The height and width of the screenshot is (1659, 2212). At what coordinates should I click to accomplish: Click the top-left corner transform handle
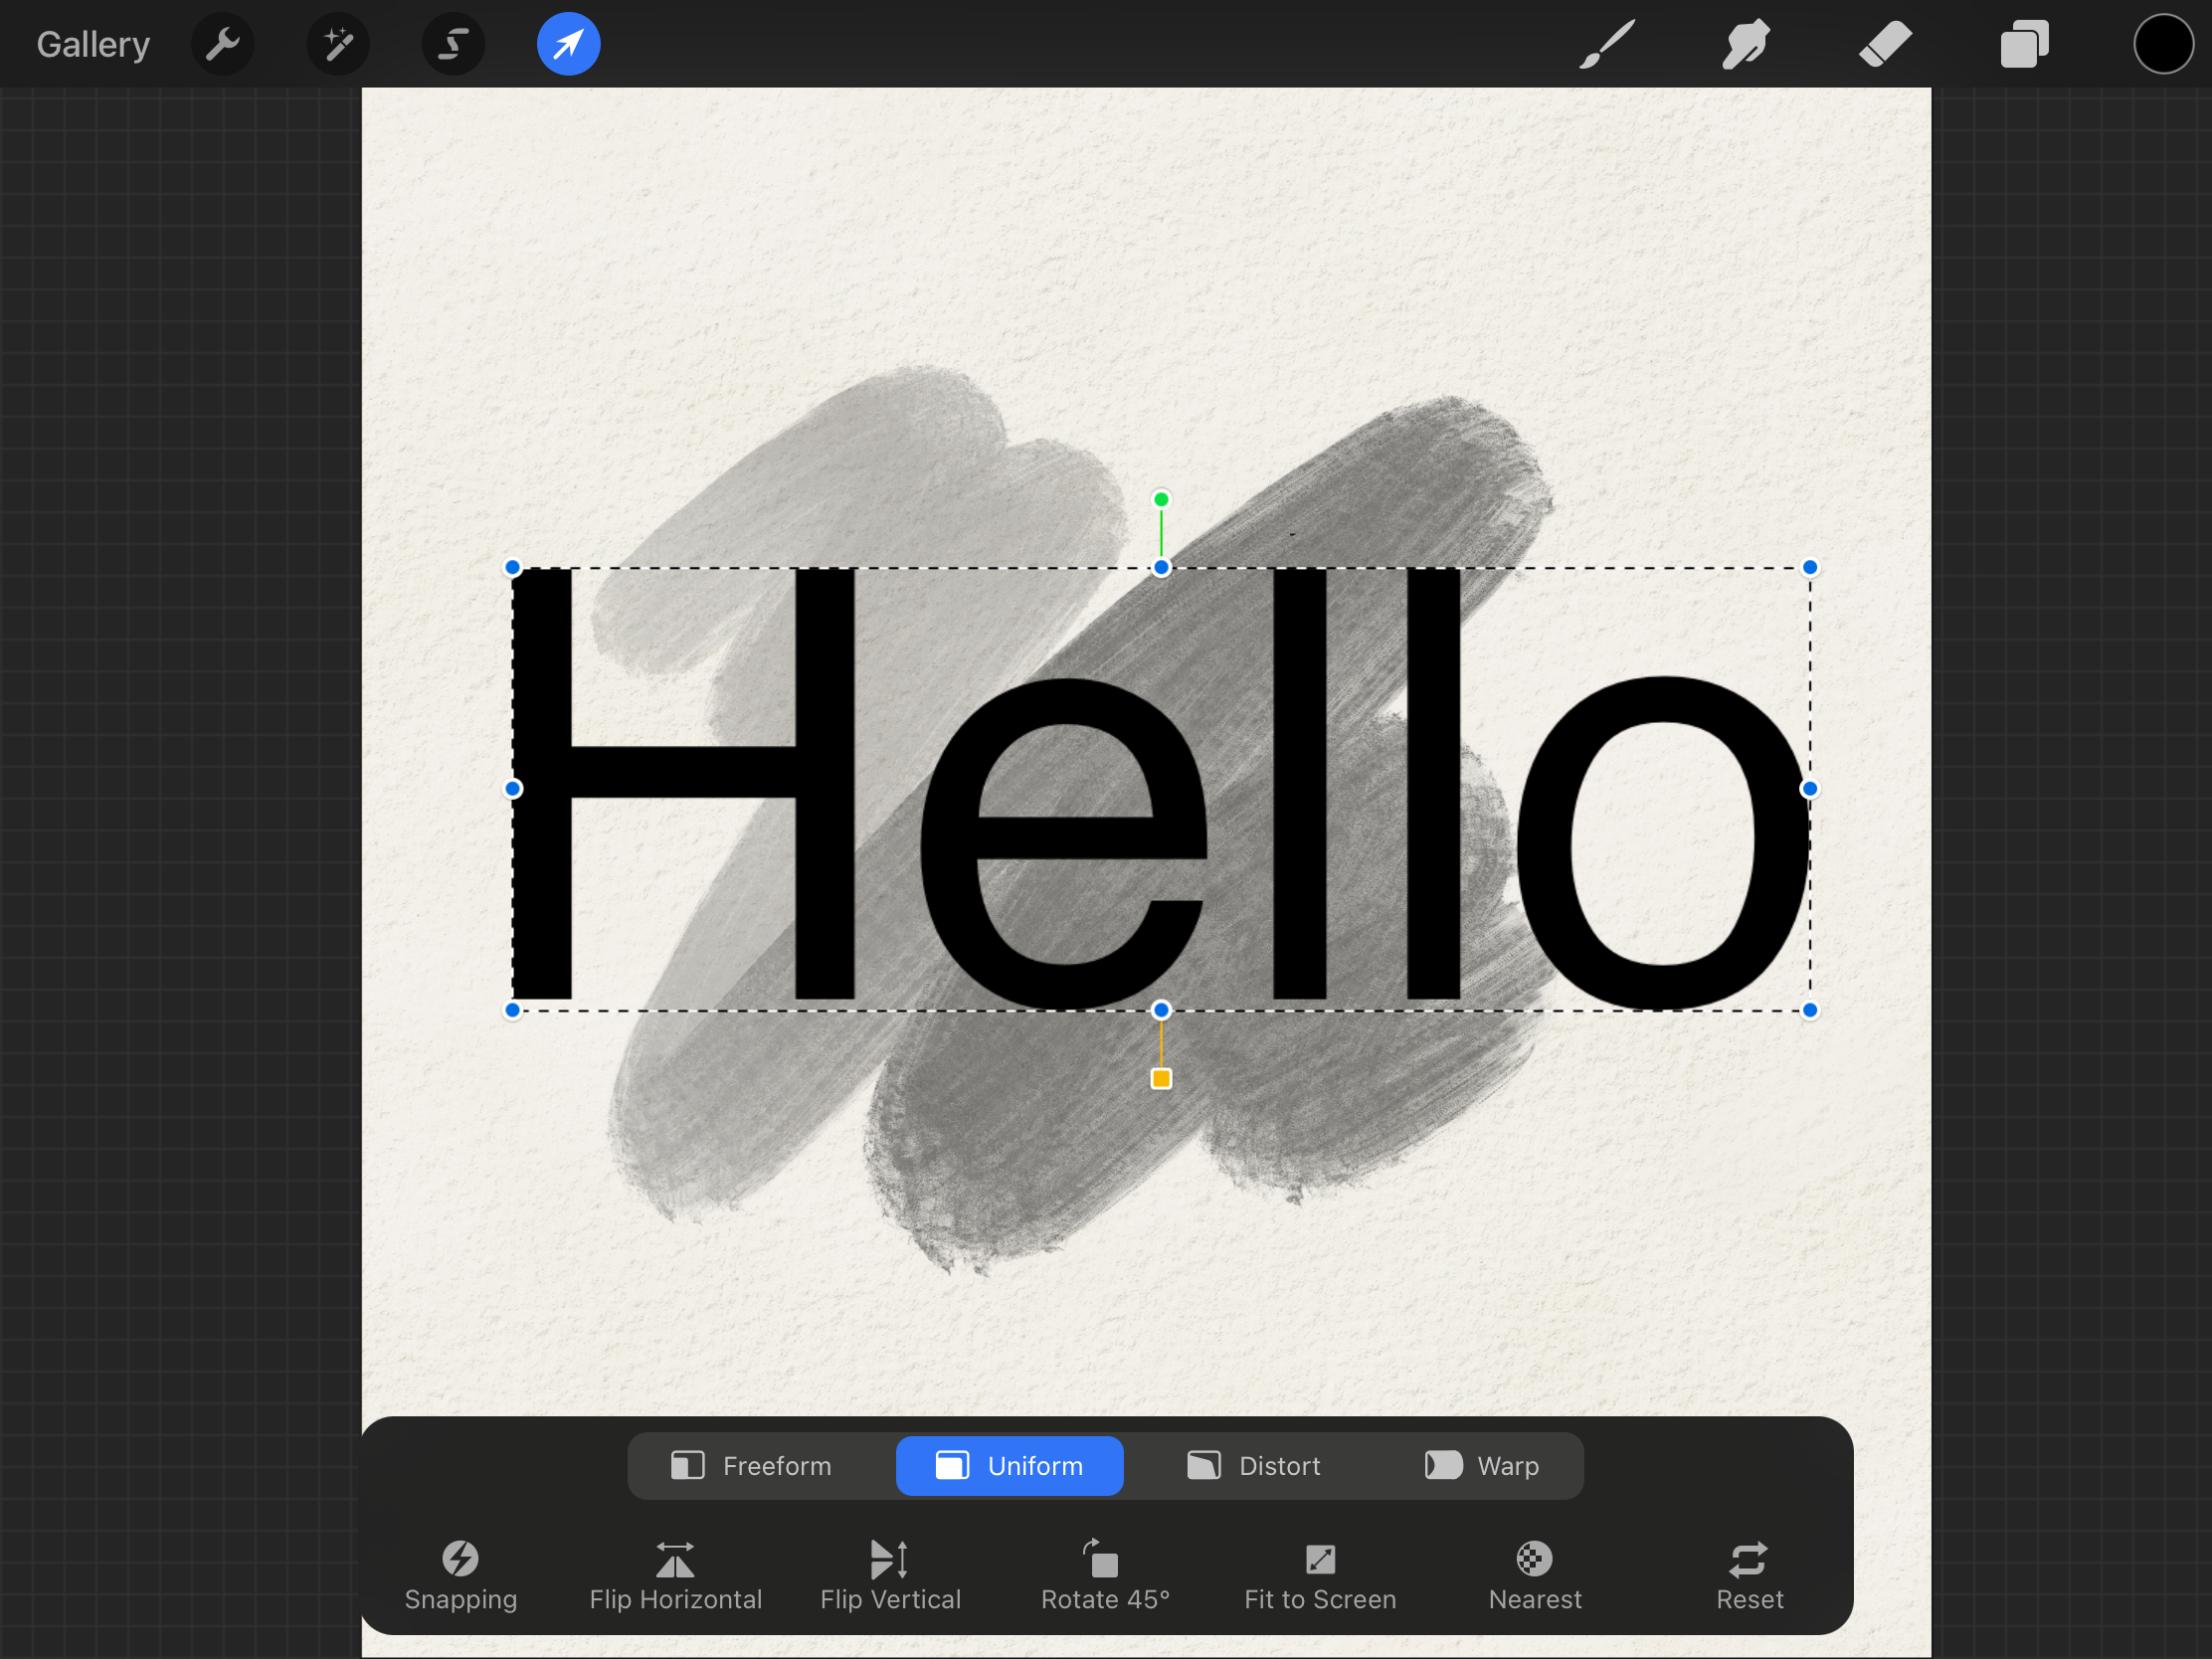(x=512, y=567)
